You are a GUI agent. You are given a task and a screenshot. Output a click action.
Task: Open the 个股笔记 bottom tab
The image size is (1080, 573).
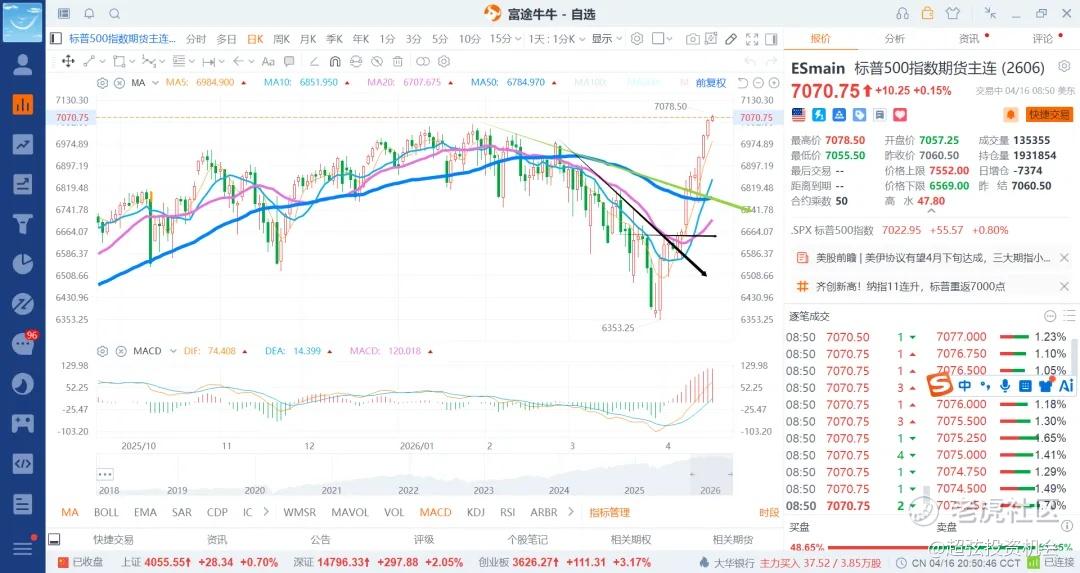528,539
